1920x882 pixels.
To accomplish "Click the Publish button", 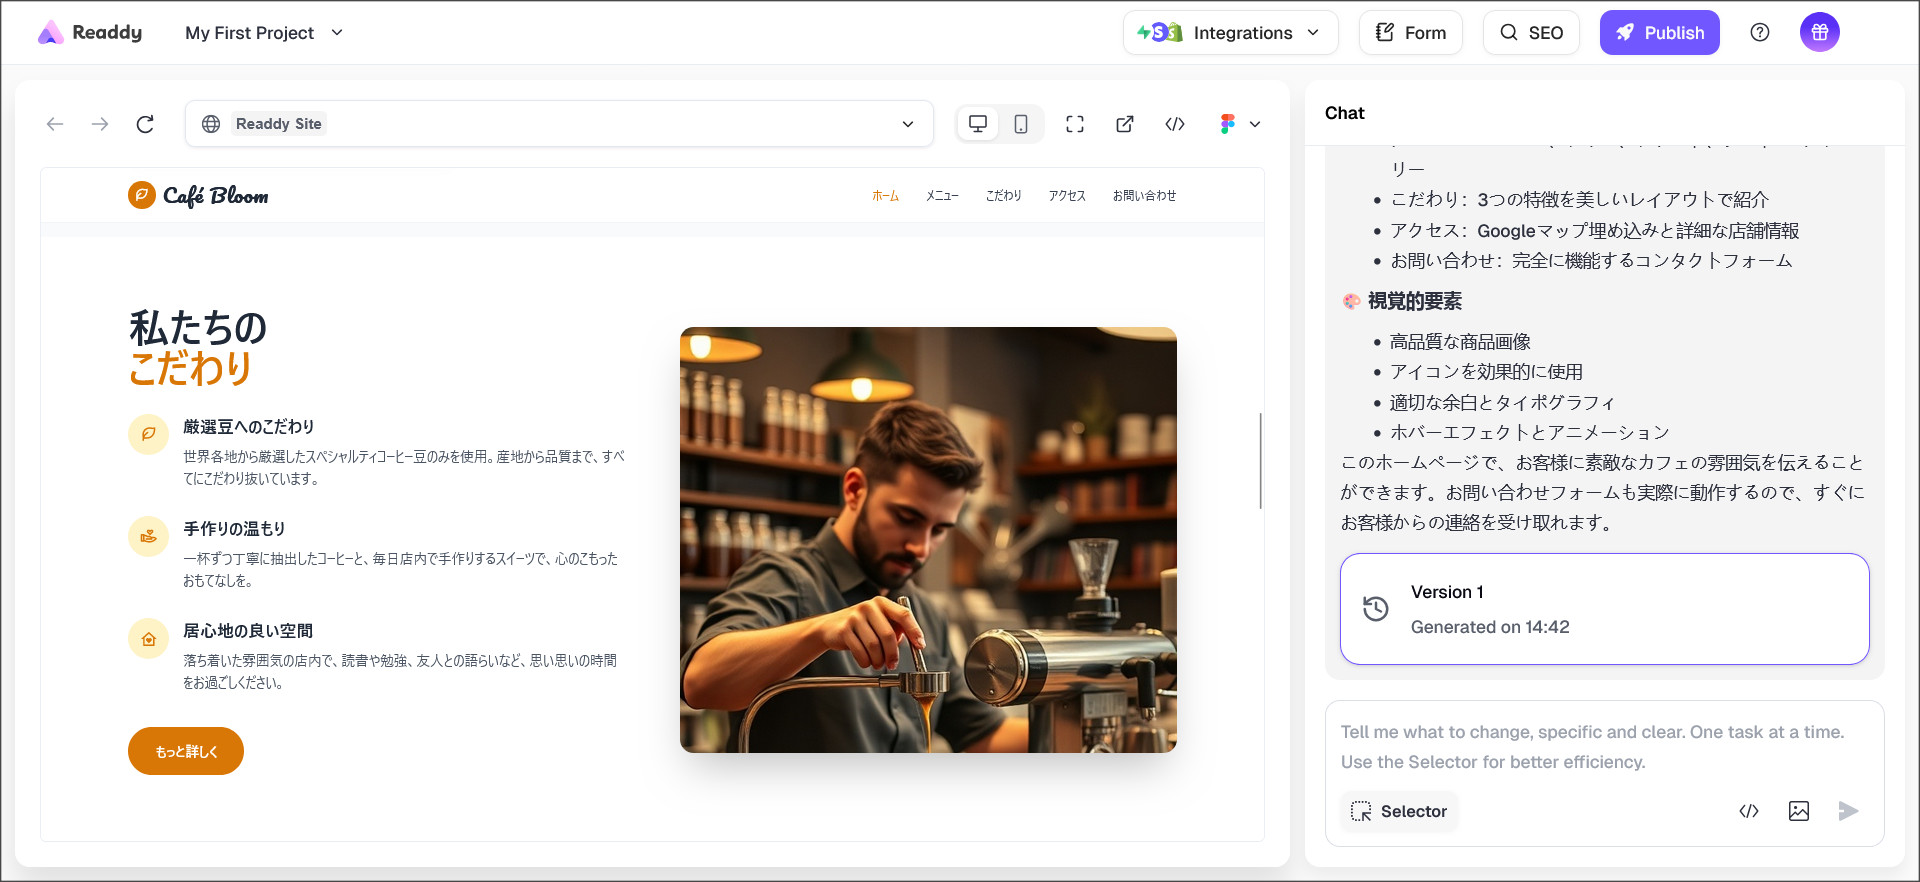I will (x=1659, y=33).
